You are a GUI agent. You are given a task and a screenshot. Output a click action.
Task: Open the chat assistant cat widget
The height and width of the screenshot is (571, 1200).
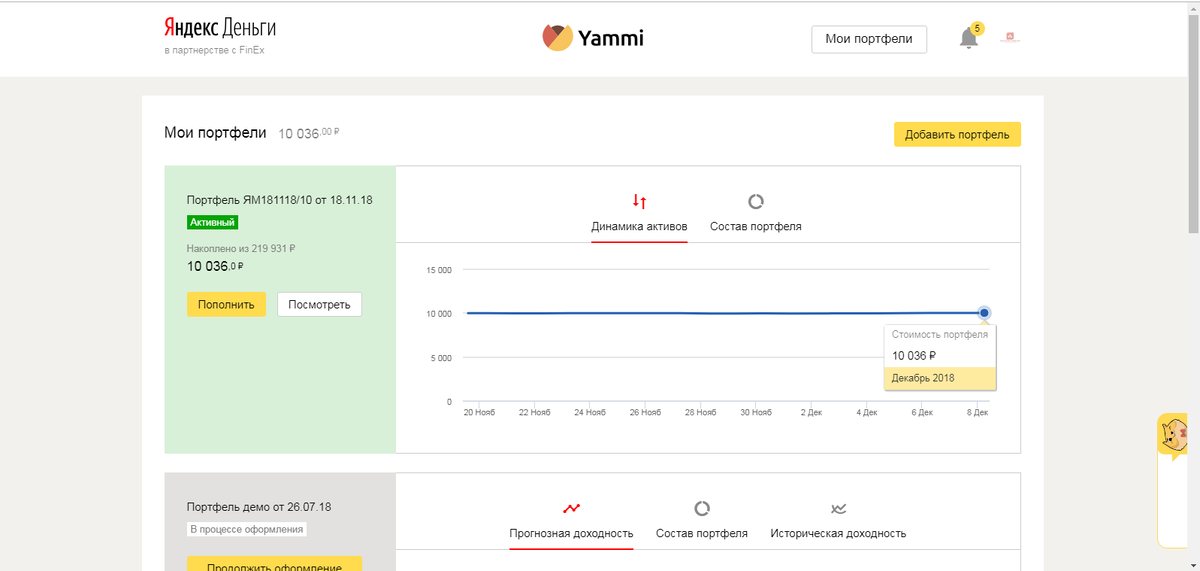pyautogui.click(x=1173, y=436)
